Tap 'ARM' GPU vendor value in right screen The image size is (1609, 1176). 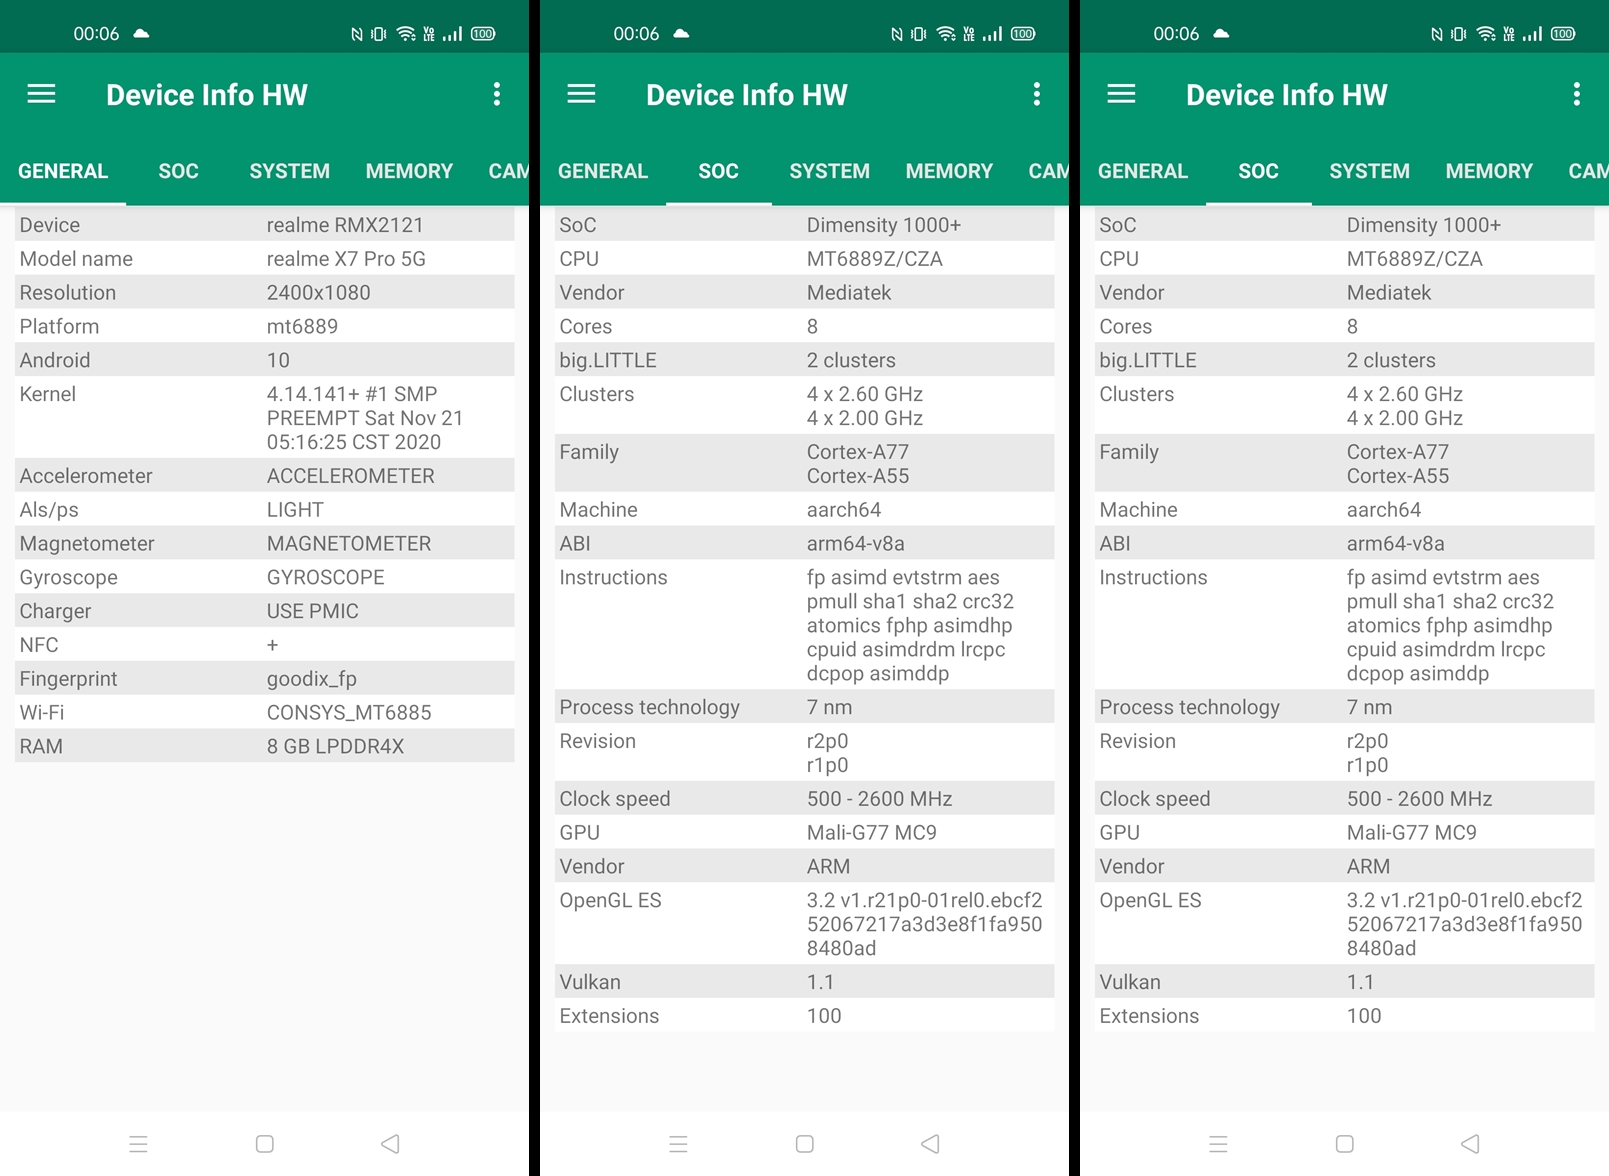(x=1368, y=867)
